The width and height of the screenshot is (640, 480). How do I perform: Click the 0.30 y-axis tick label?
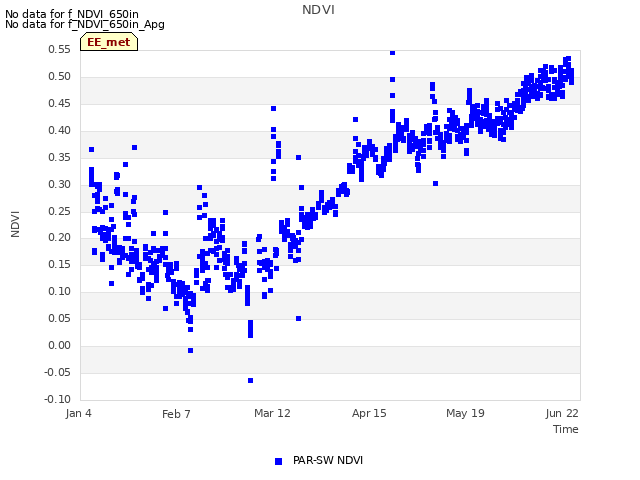pyautogui.click(x=60, y=184)
